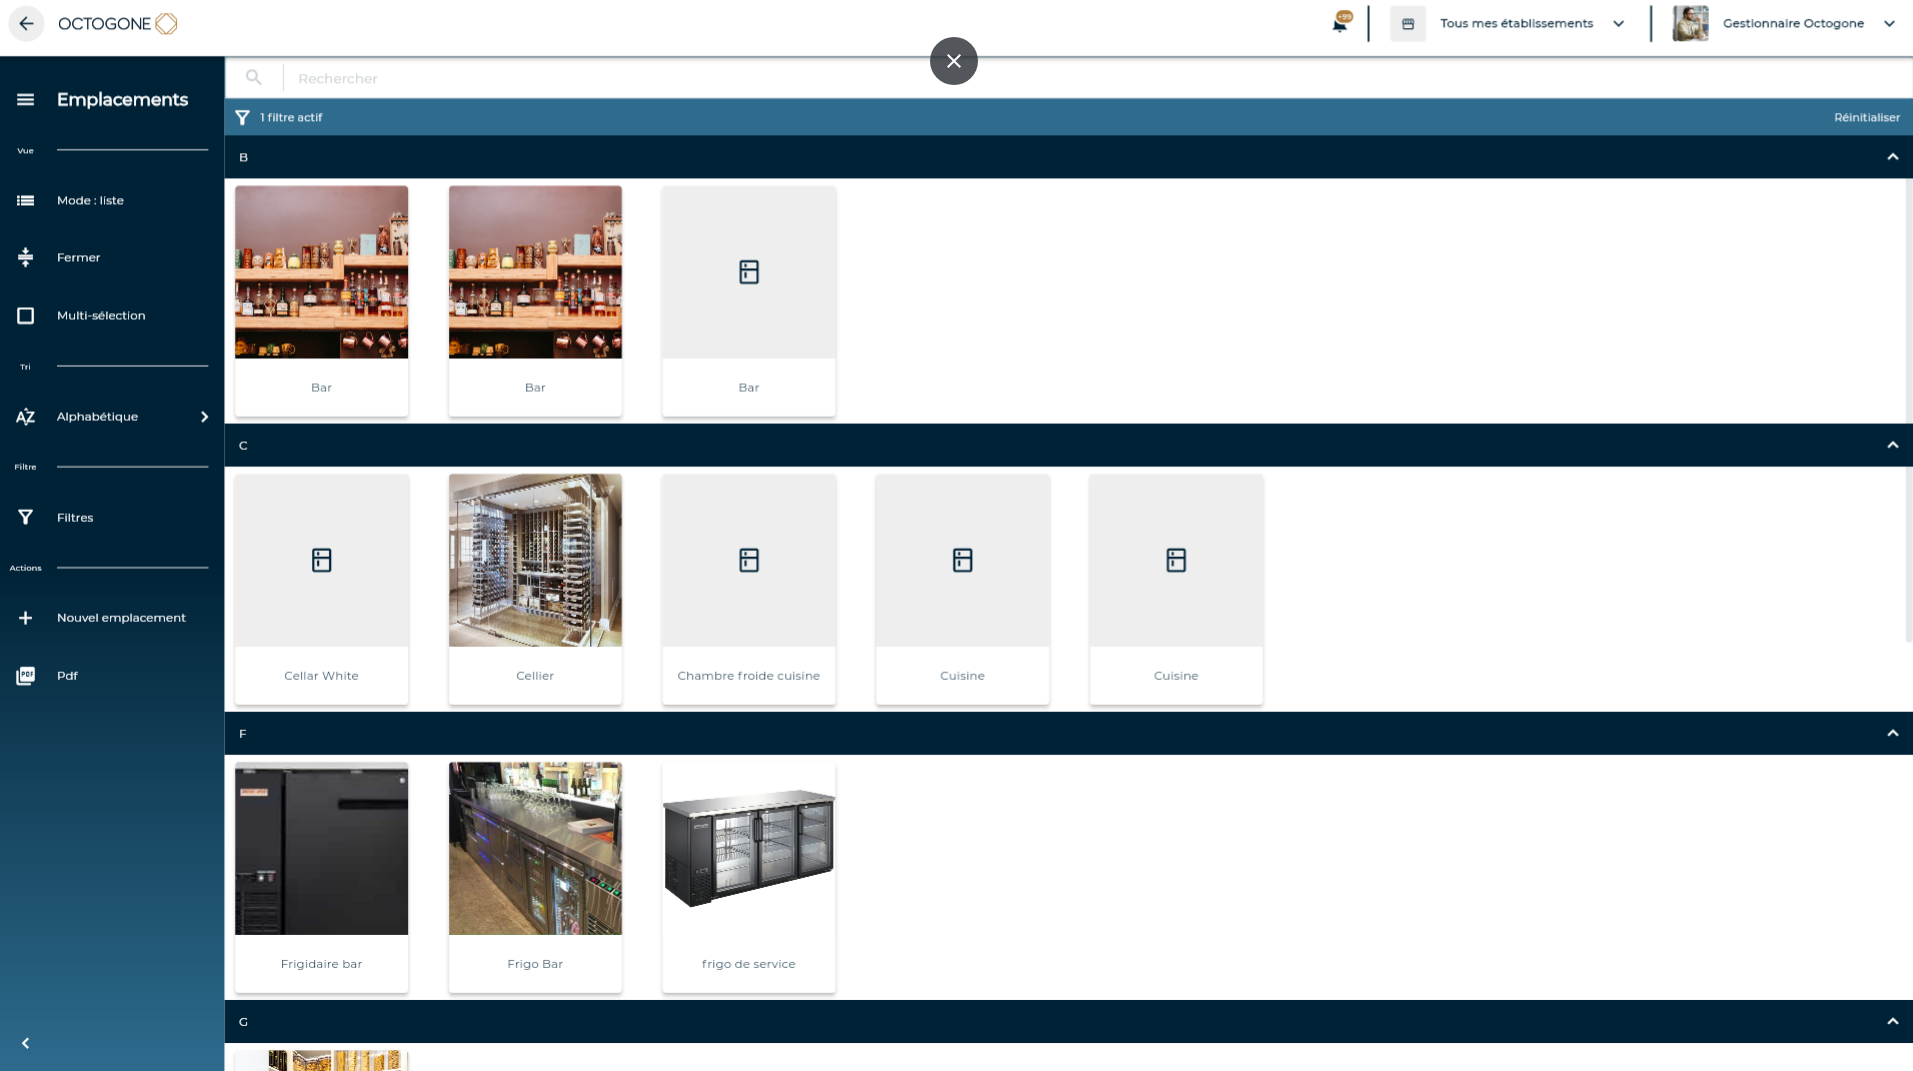
Task: Click the establishment store icon
Action: pos(1408,23)
